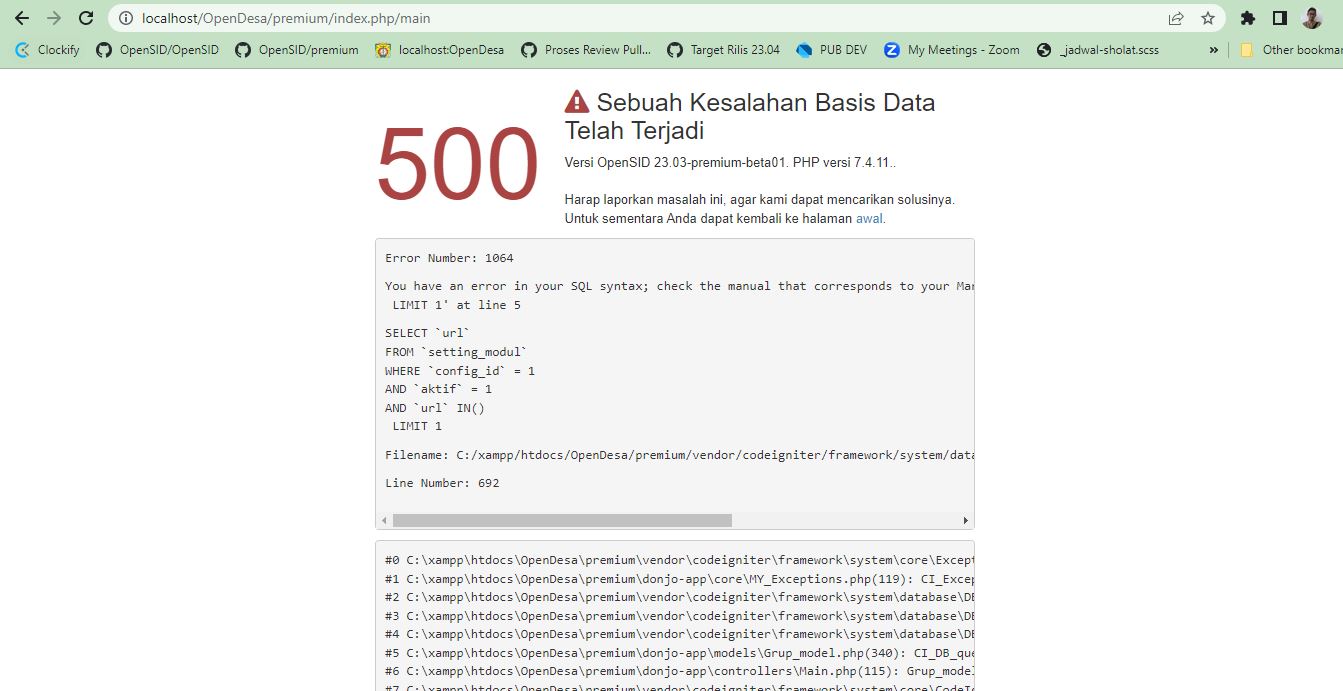Click stack trace line #6 Main.php
1343x691 pixels.
[x=679, y=671]
